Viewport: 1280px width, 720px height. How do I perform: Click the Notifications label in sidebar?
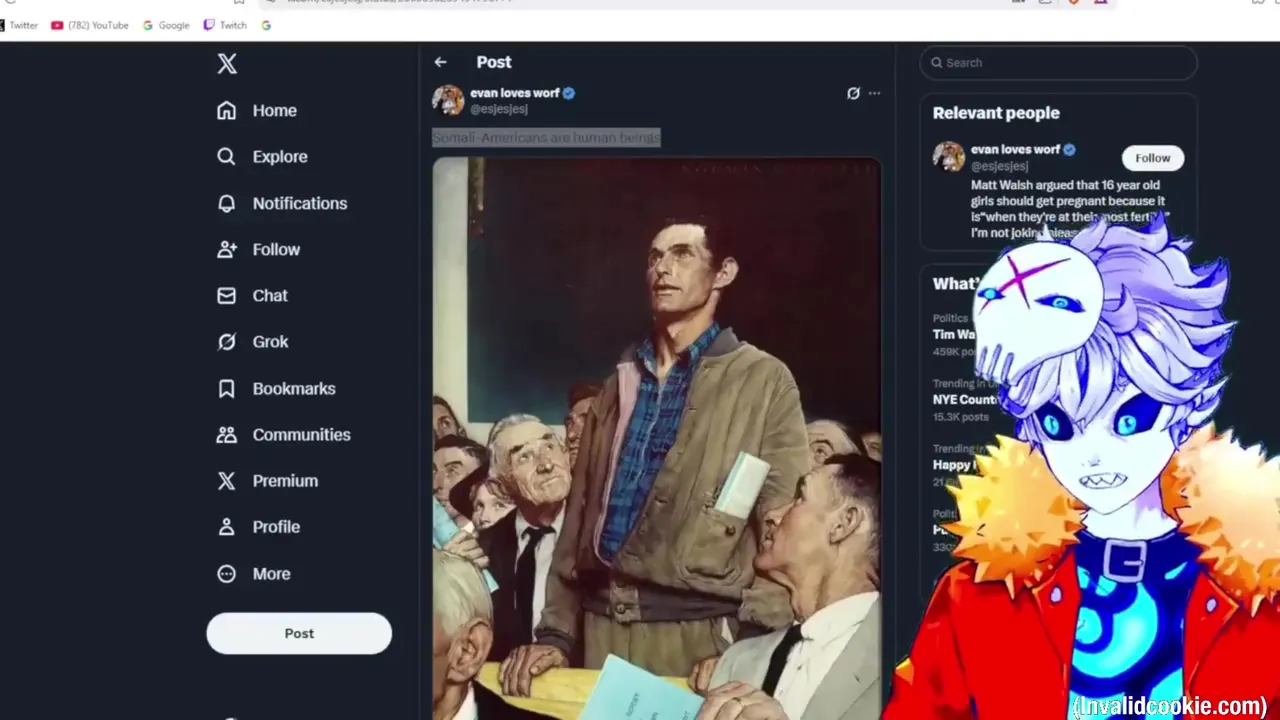click(x=300, y=203)
